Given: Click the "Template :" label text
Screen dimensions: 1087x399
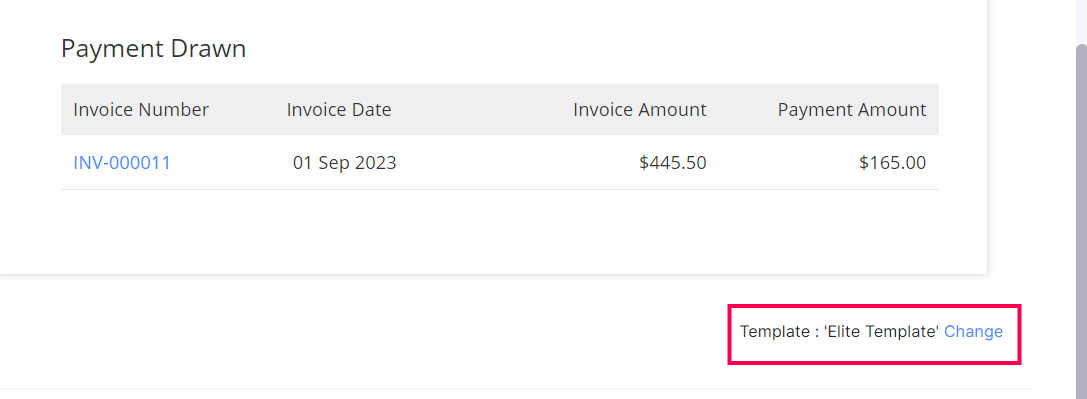Looking at the screenshot, I should click(x=779, y=332).
